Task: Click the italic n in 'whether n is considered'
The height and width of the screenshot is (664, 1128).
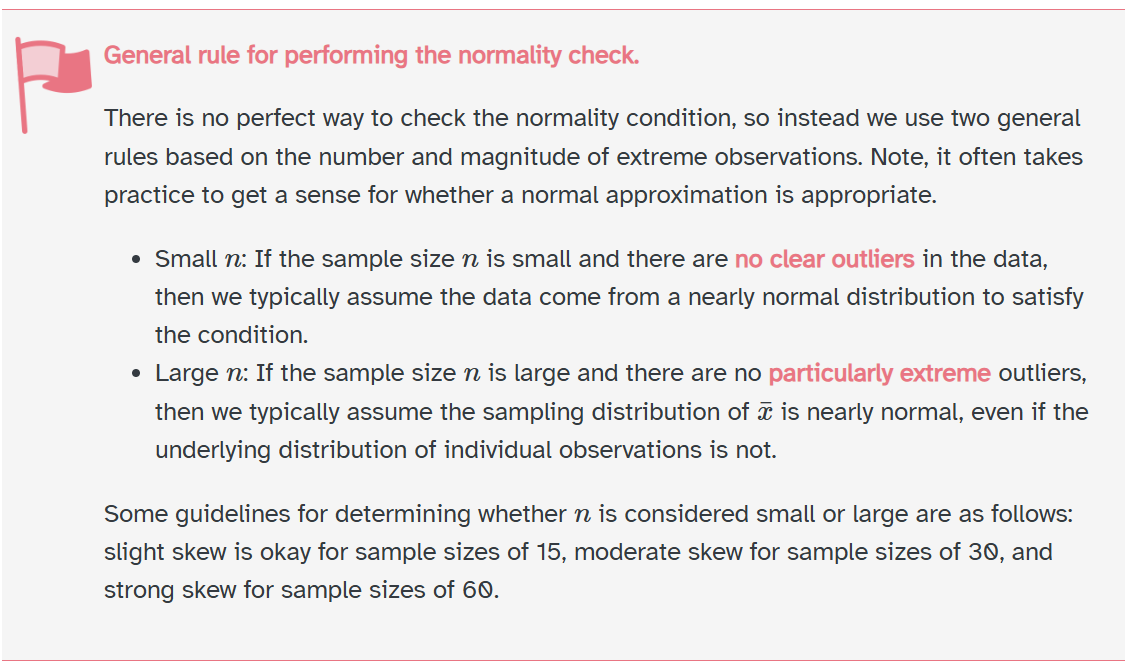Action: pos(582,515)
